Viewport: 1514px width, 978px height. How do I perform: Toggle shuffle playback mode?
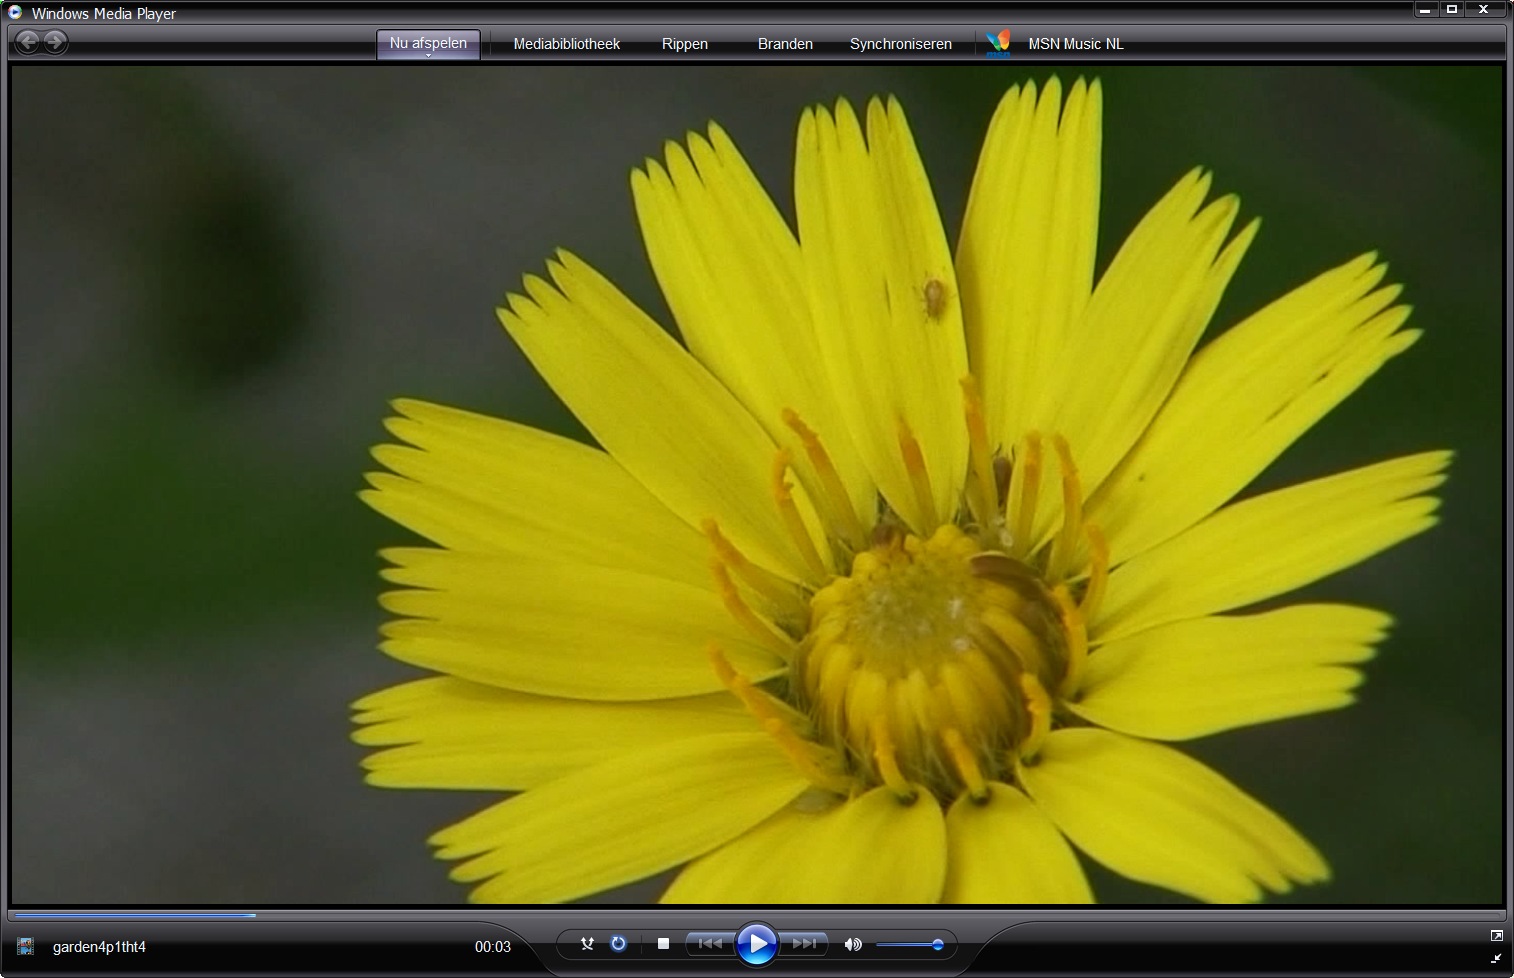[587, 943]
